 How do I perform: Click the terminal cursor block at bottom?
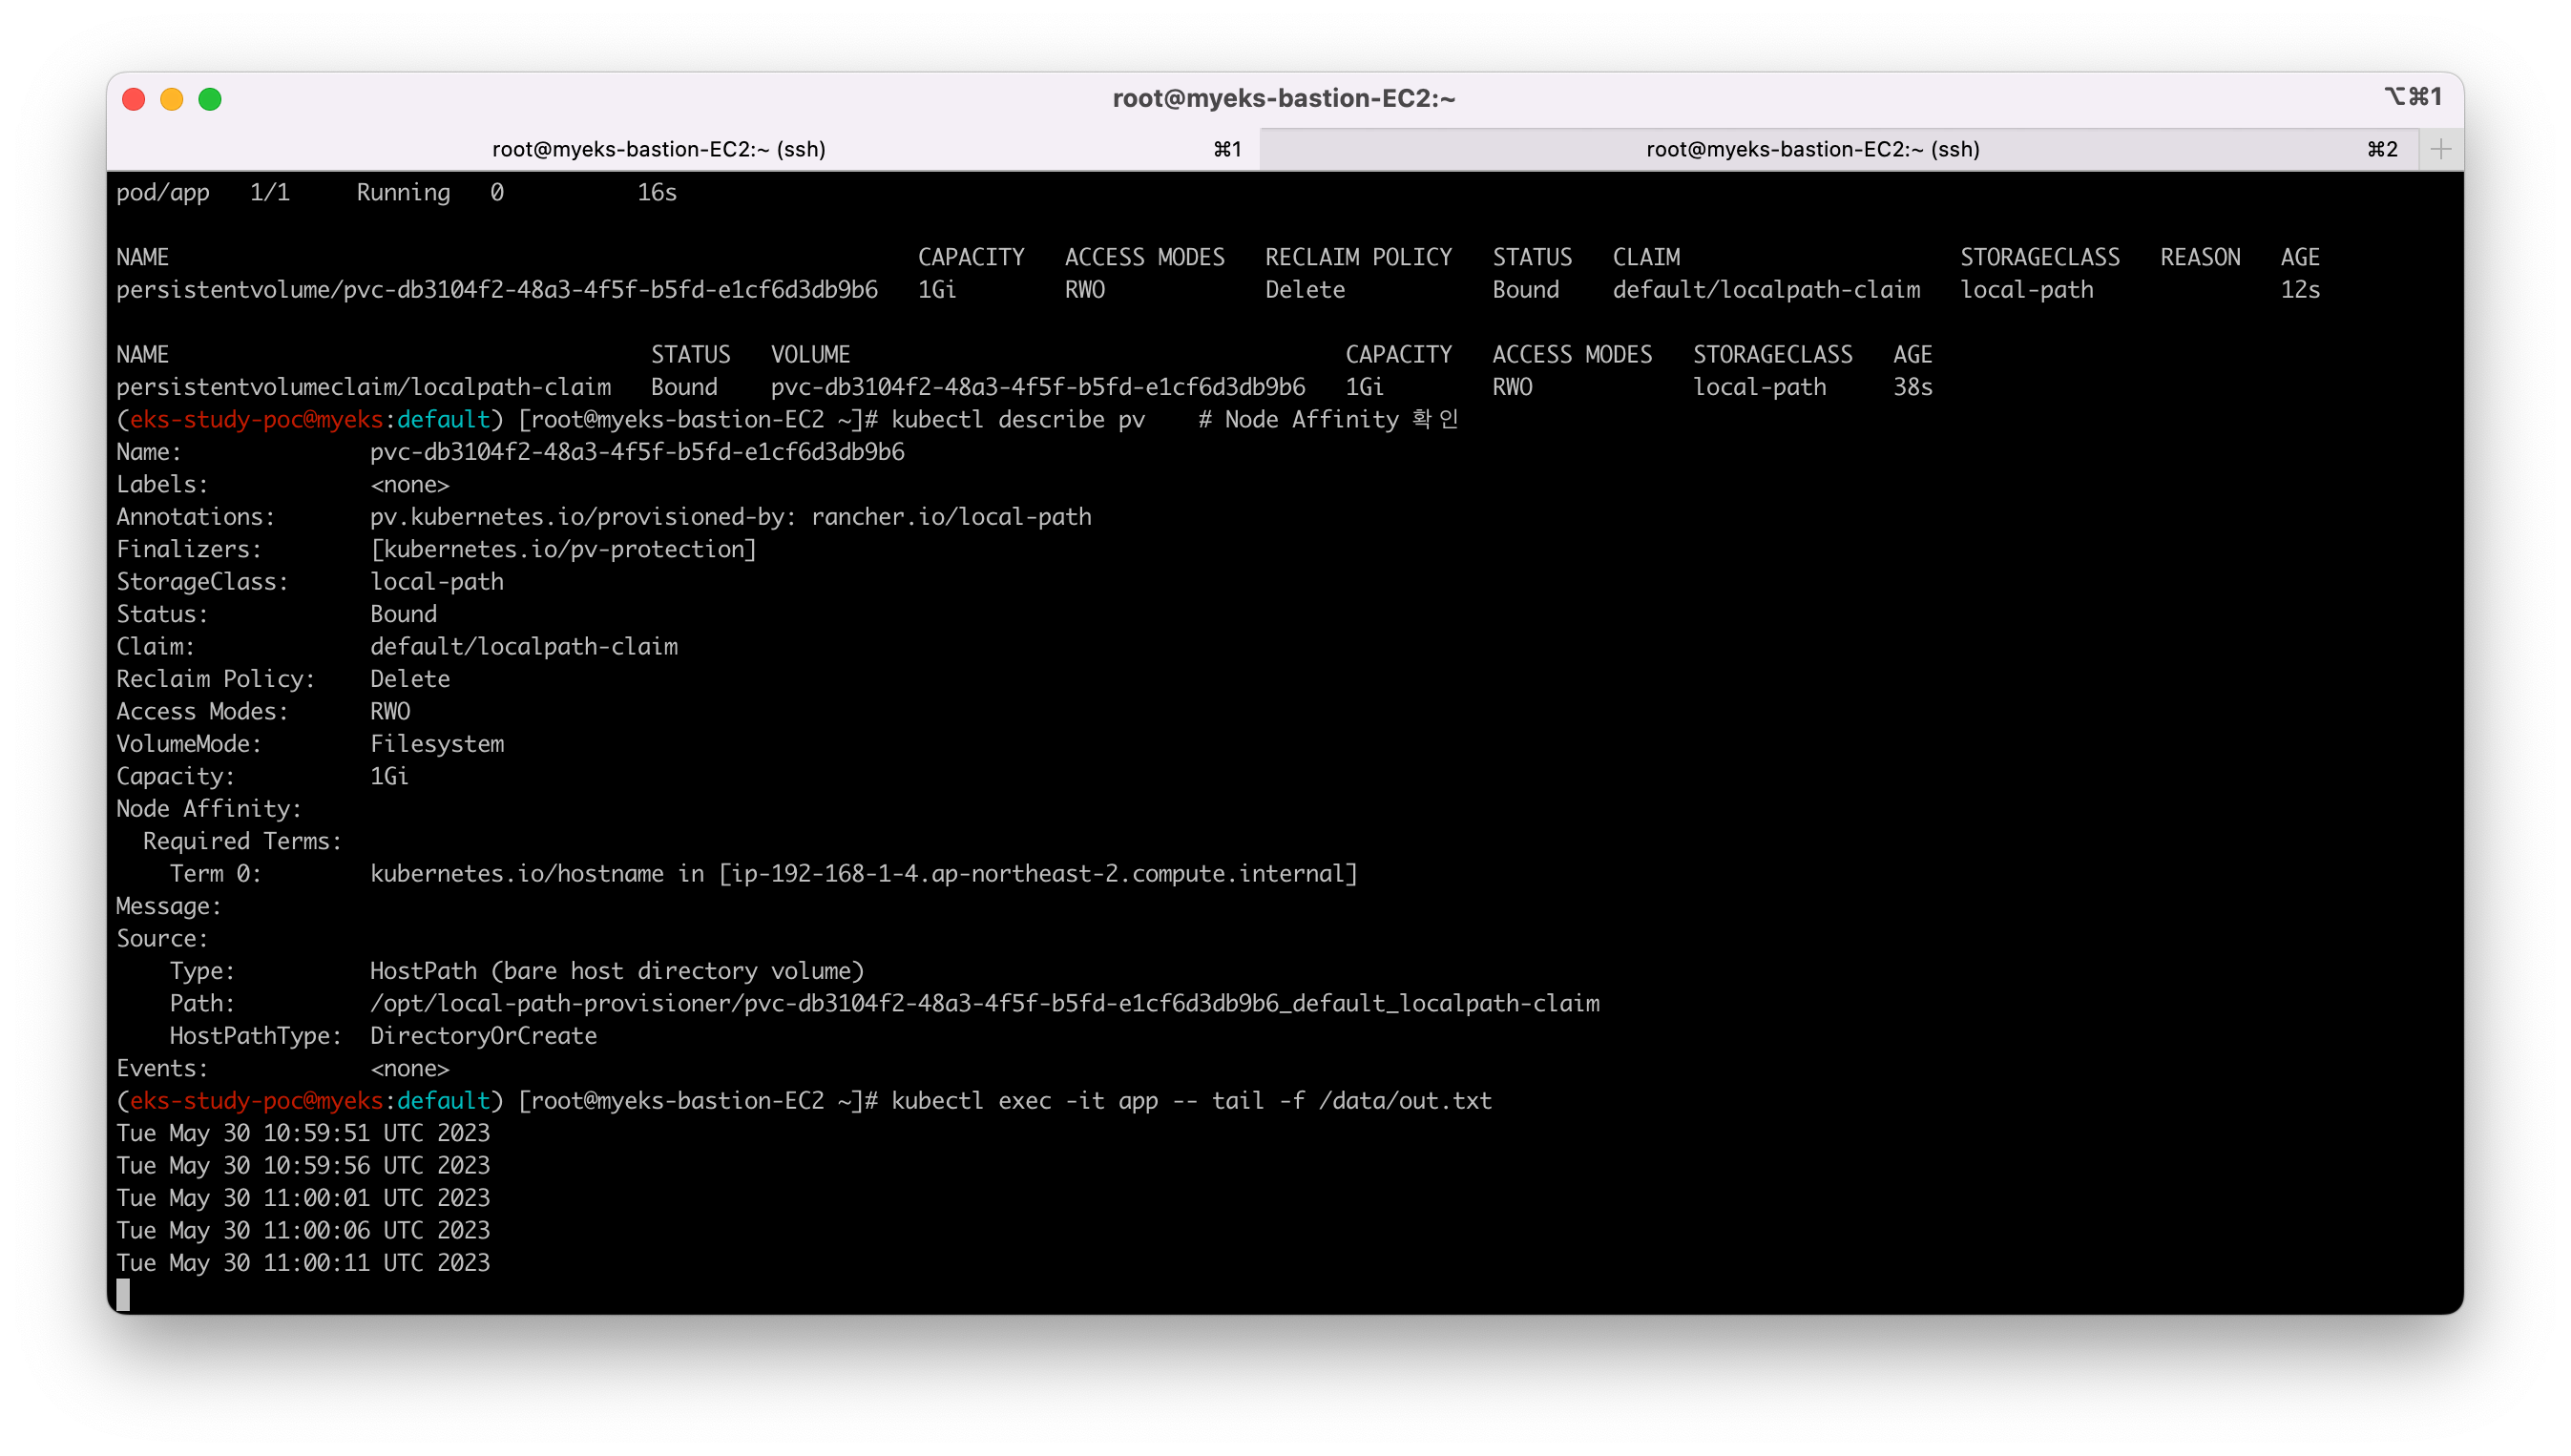123,1294
